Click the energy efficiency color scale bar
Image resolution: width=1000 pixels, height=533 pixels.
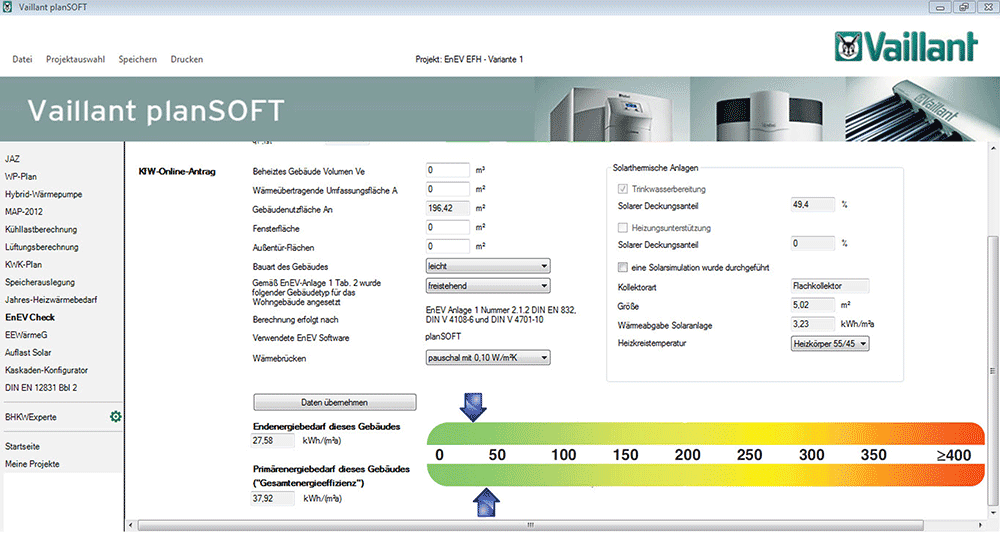706,455
